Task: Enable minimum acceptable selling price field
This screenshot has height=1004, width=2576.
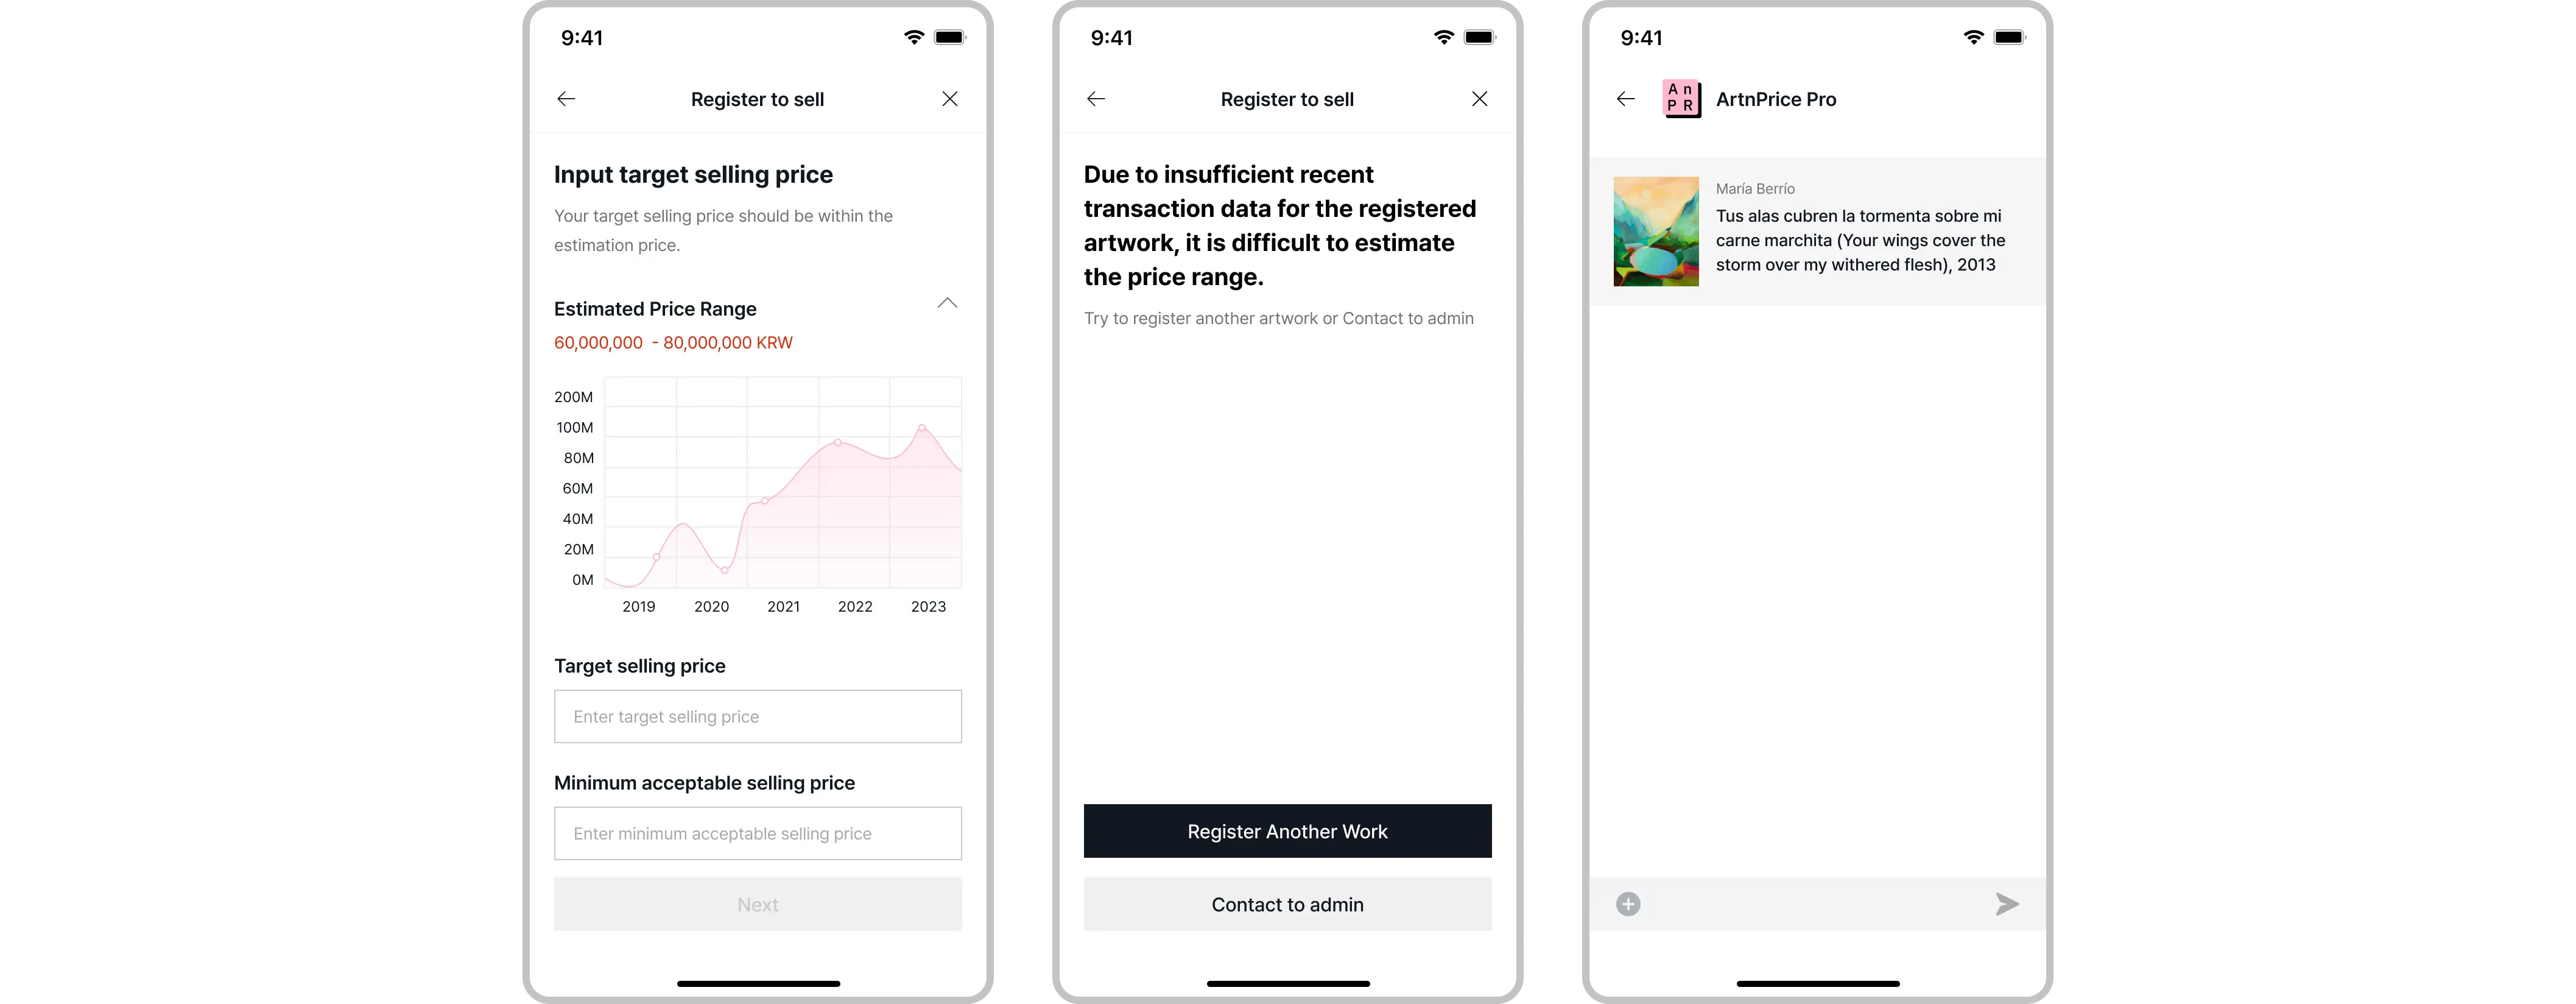Action: 758,833
